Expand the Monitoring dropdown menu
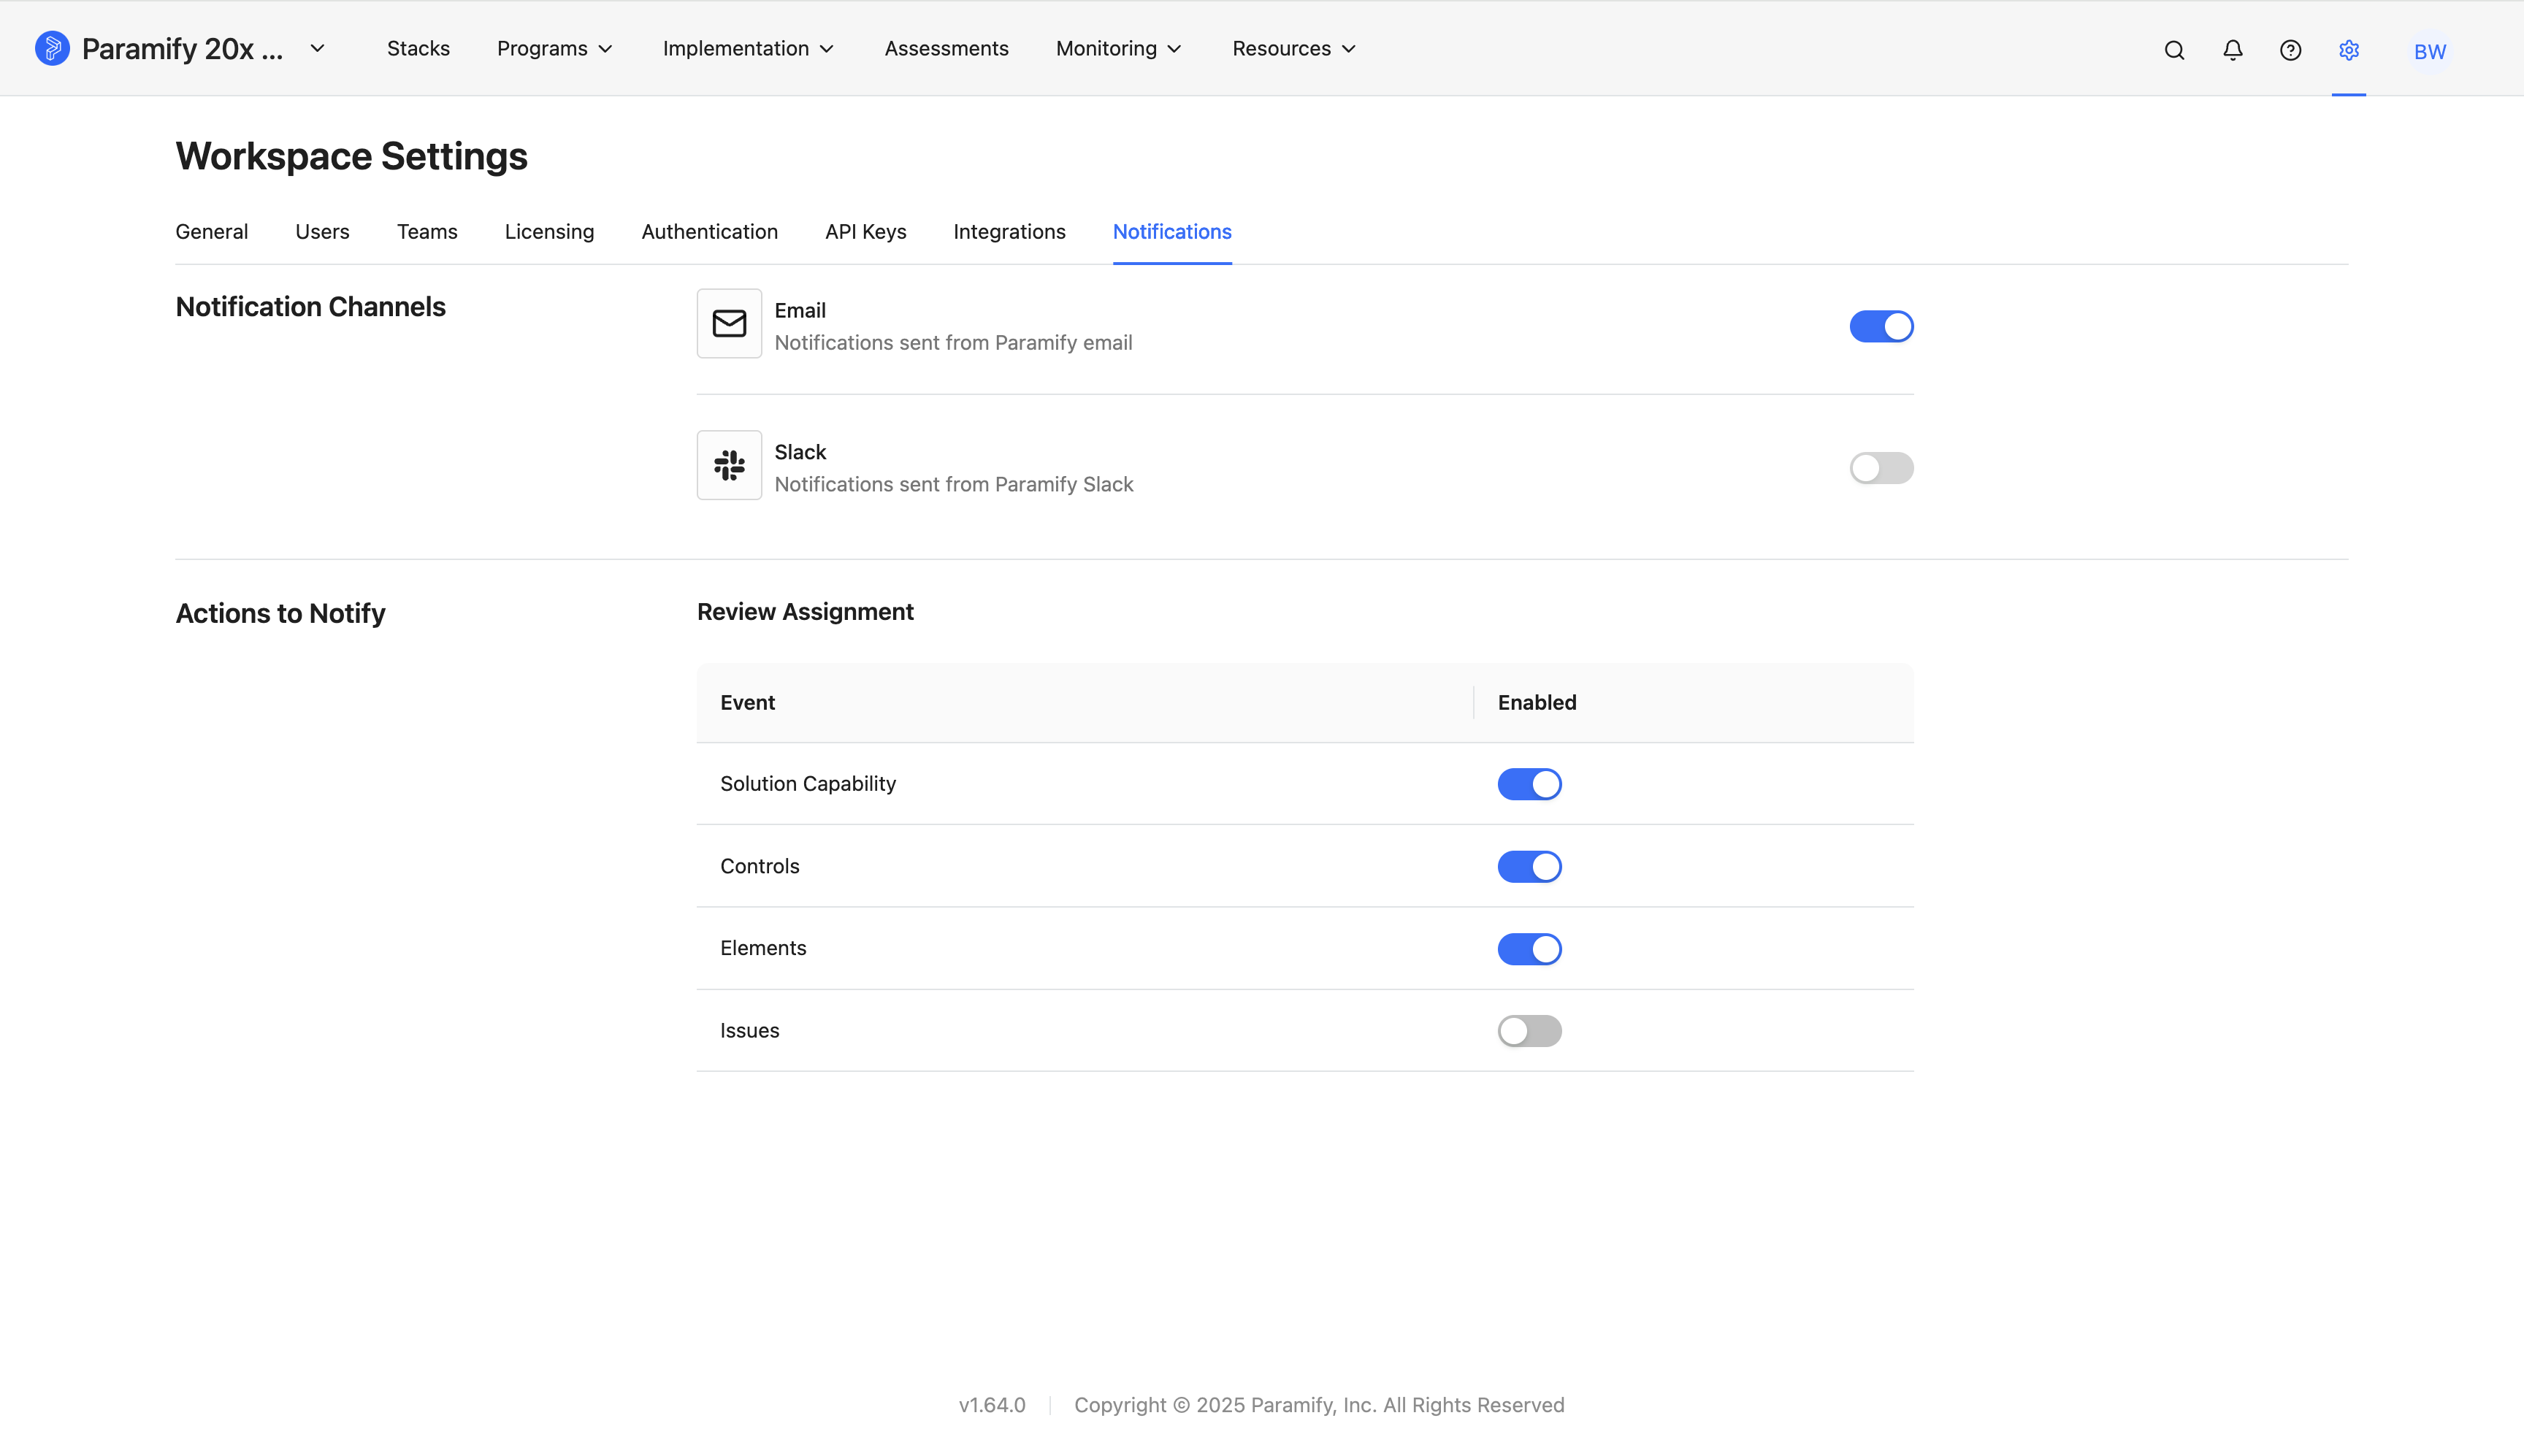 1118,48
